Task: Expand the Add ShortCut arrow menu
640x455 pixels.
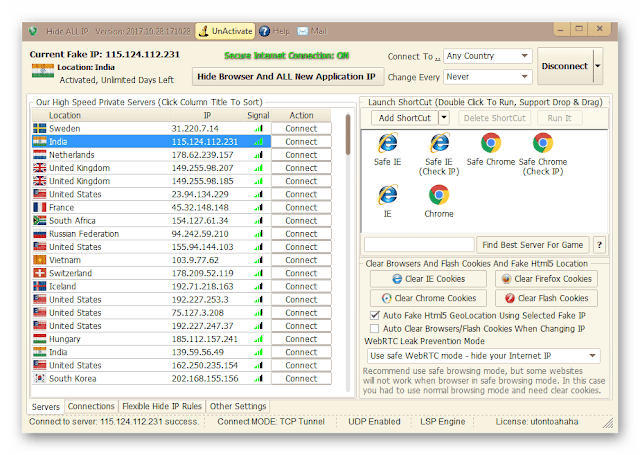Action: [444, 118]
